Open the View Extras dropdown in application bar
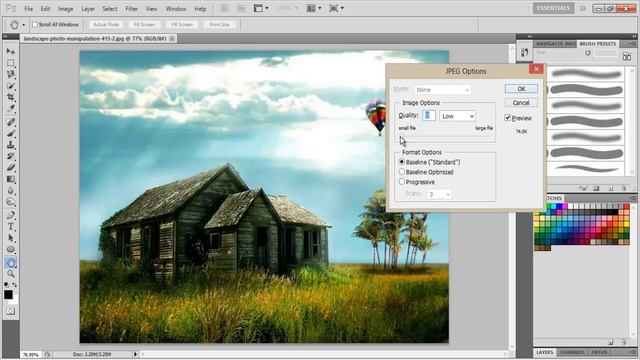The image size is (640, 360). pos(261,8)
